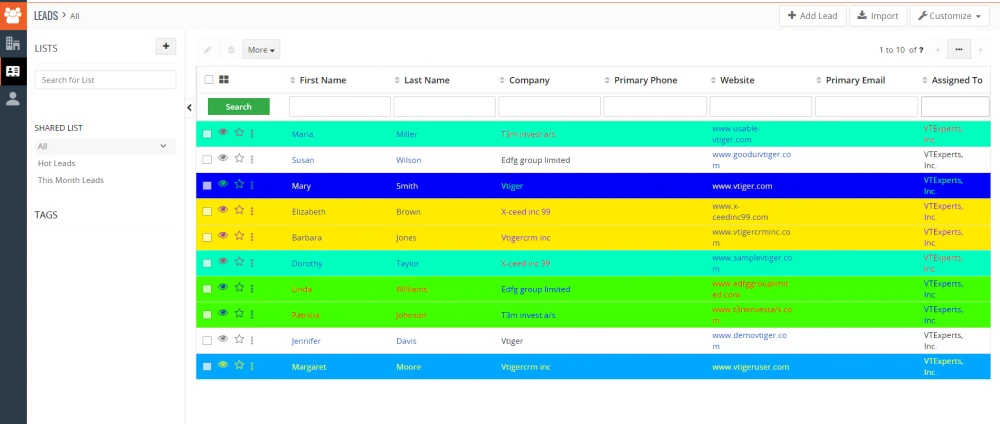Click the user profile icon in sidebar
The height and width of the screenshot is (424, 1000).
(13, 98)
